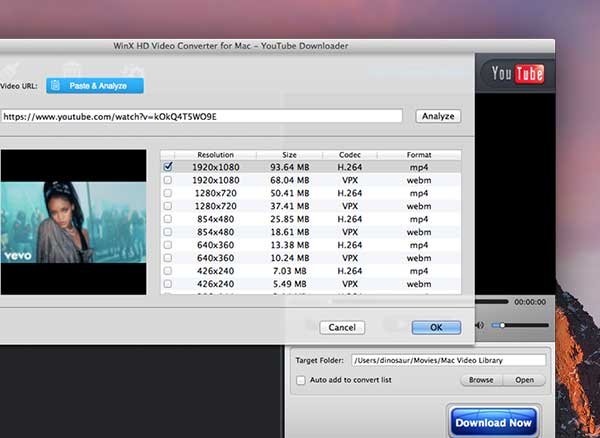Focus the YouTube video URL field
Image resolution: width=600 pixels, height=438 pixels.
[x=202, y=116]
